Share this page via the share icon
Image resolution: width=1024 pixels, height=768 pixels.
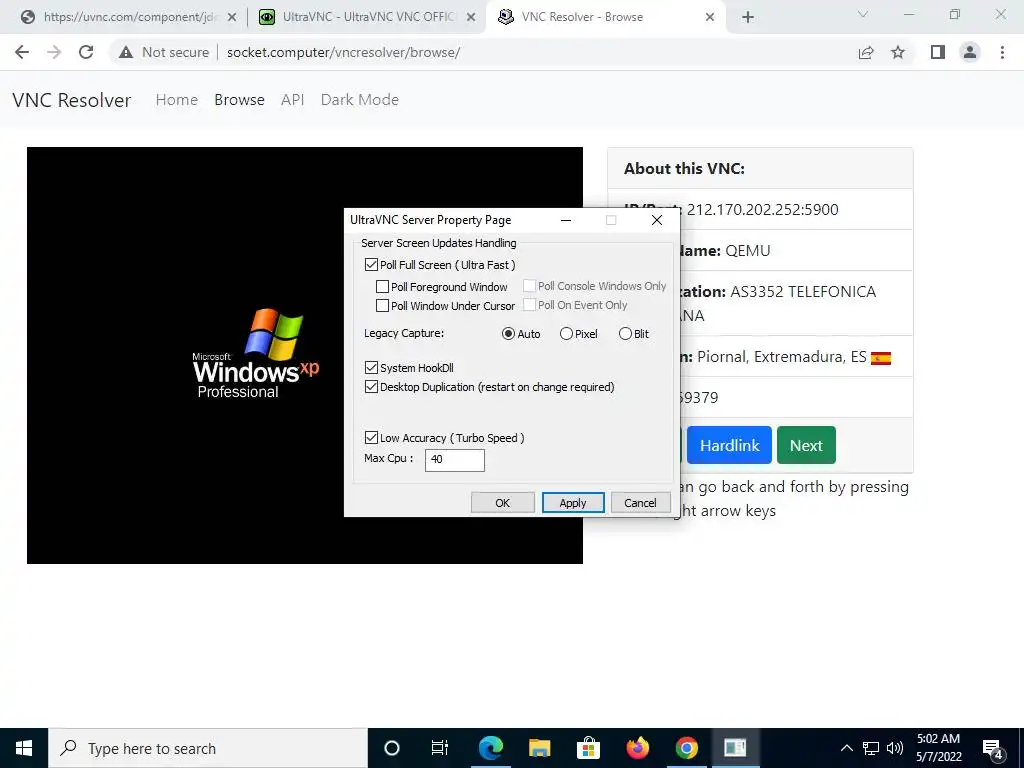(x=866, y=52)
